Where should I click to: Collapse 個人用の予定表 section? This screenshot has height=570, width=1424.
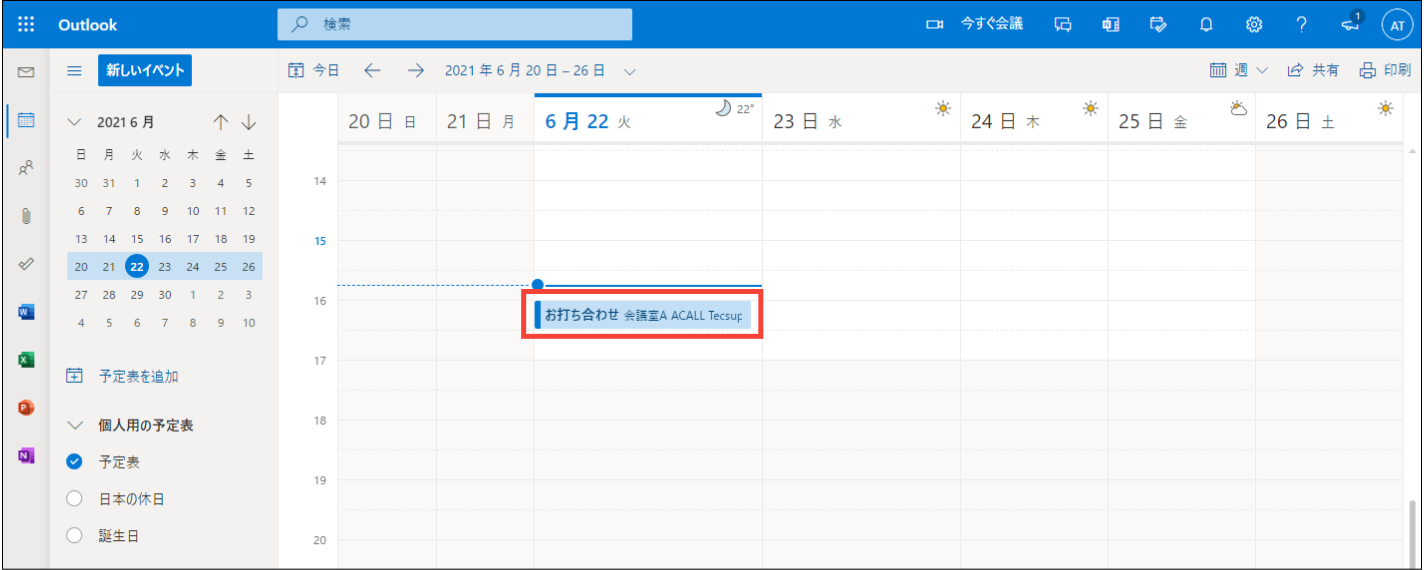(x=74, y=425)
